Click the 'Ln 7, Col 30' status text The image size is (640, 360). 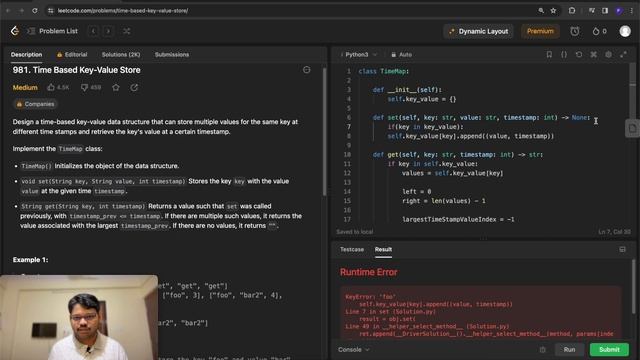click(614, 232)
